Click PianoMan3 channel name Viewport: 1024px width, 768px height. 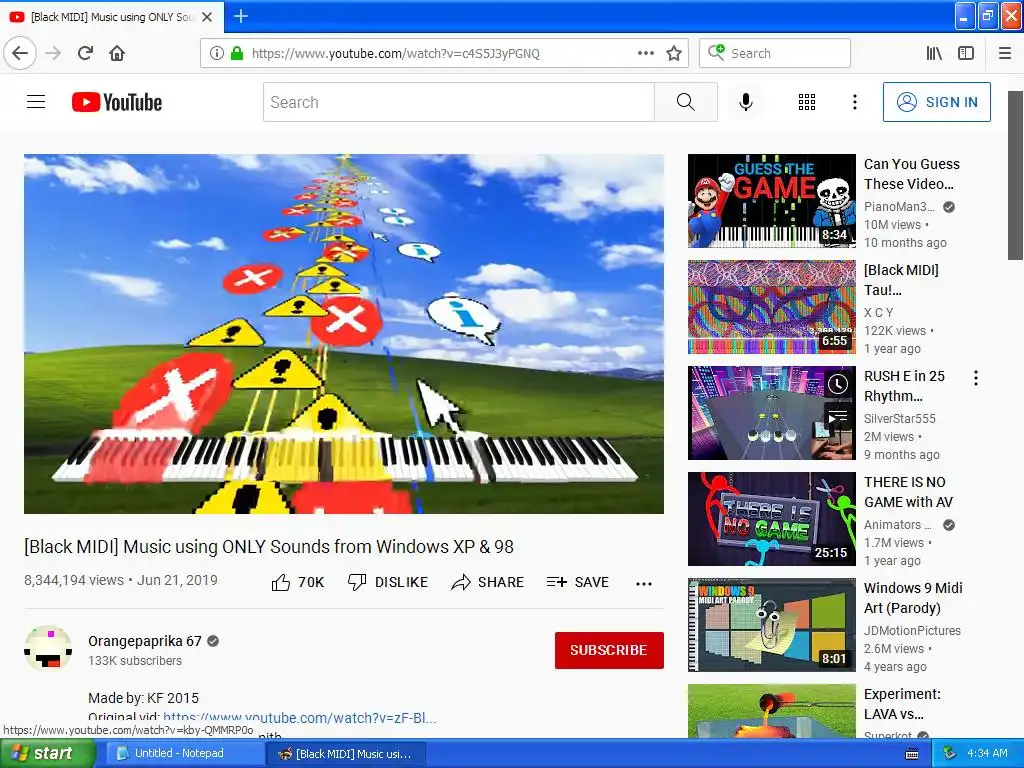[899, 206]
